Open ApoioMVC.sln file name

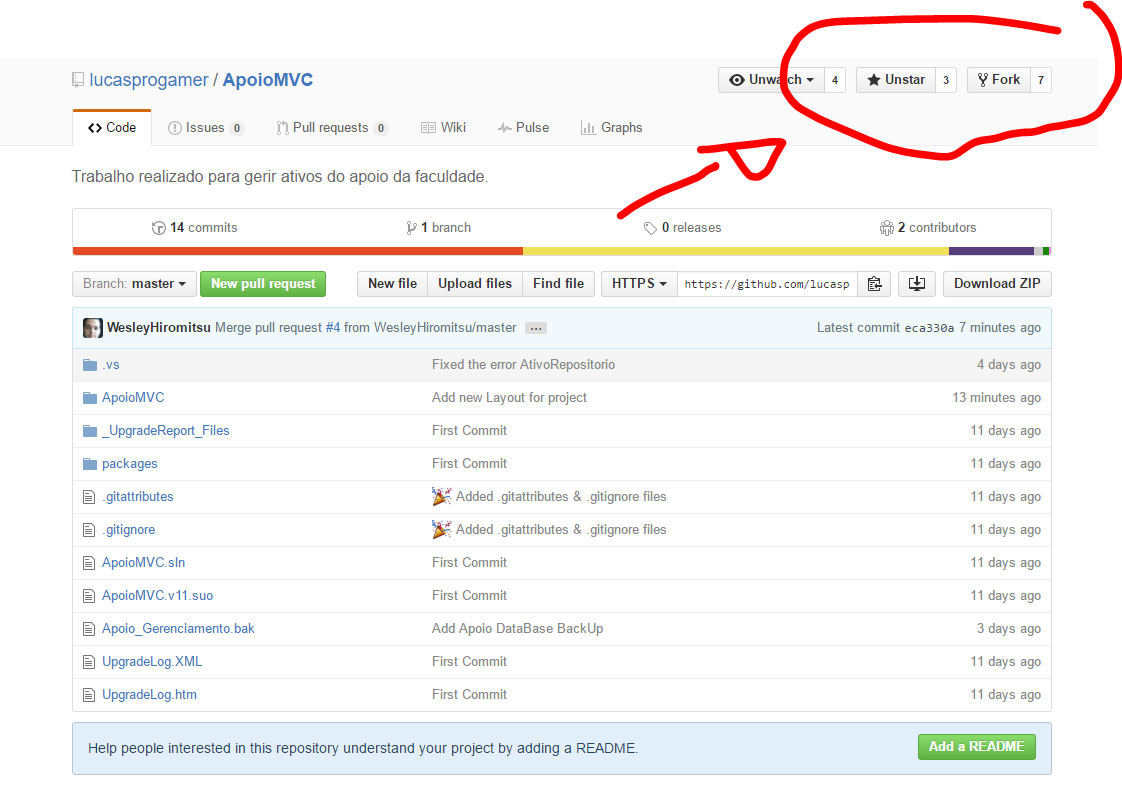click(143, 563)
